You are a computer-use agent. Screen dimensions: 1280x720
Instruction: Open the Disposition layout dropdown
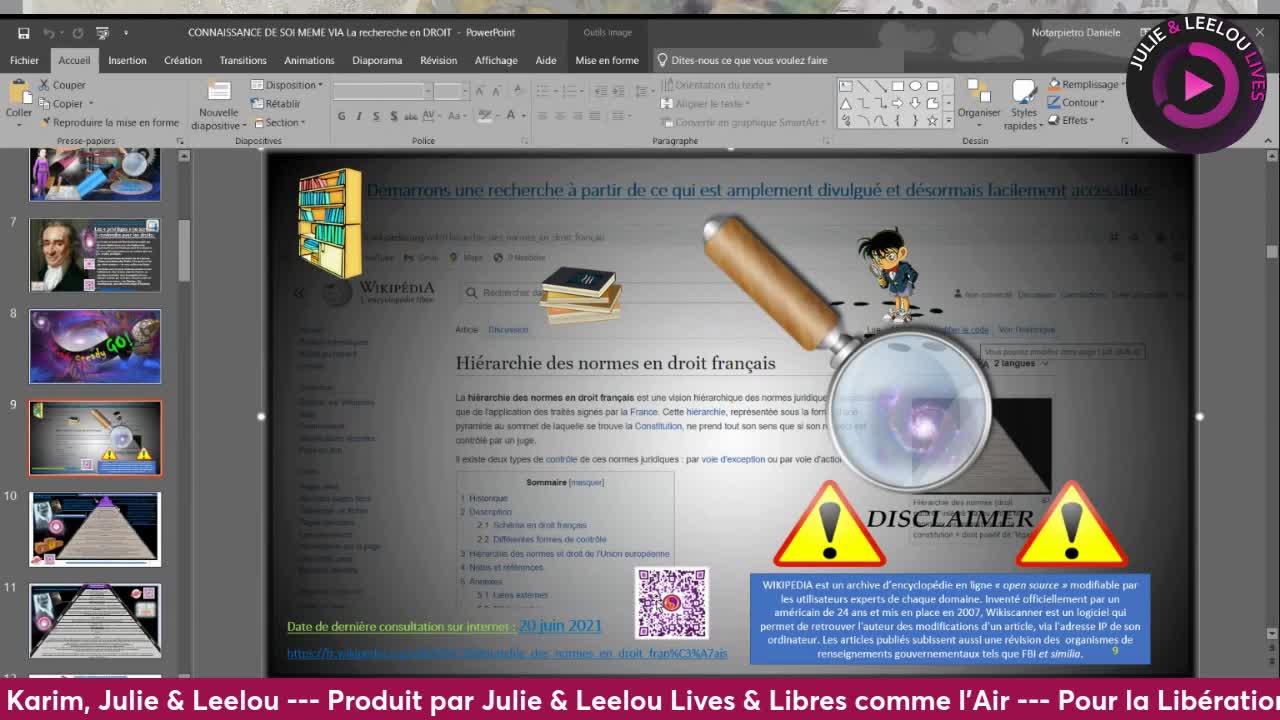pyautogui.click(x=287, y=85)
